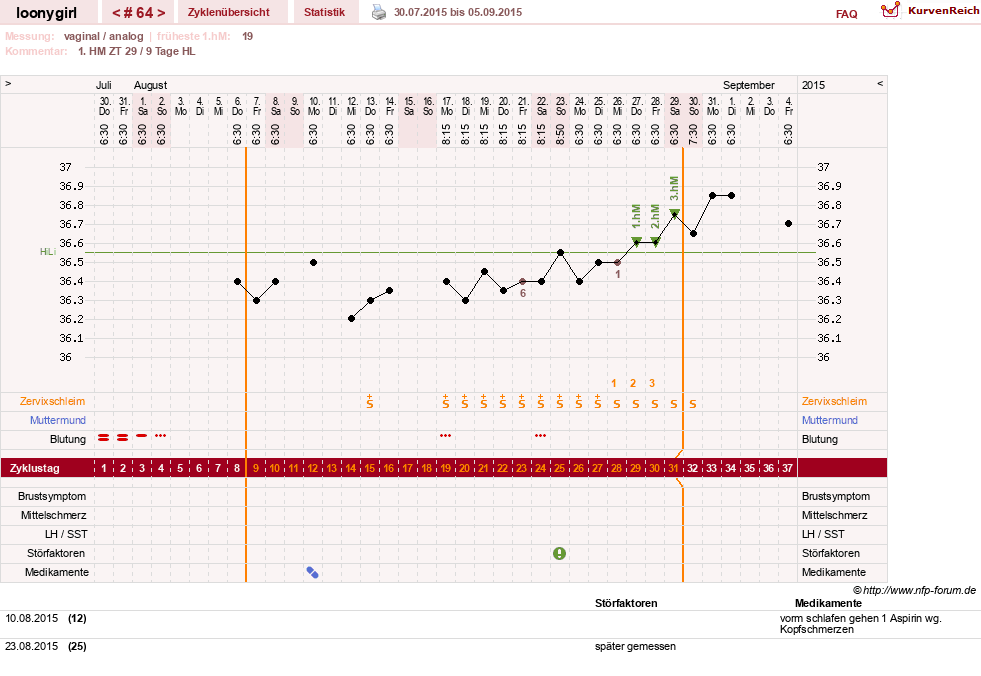Click the Blutung label on the left
Image resolution: width=981 pixels, height=676 pixels.
pos(68,439)
